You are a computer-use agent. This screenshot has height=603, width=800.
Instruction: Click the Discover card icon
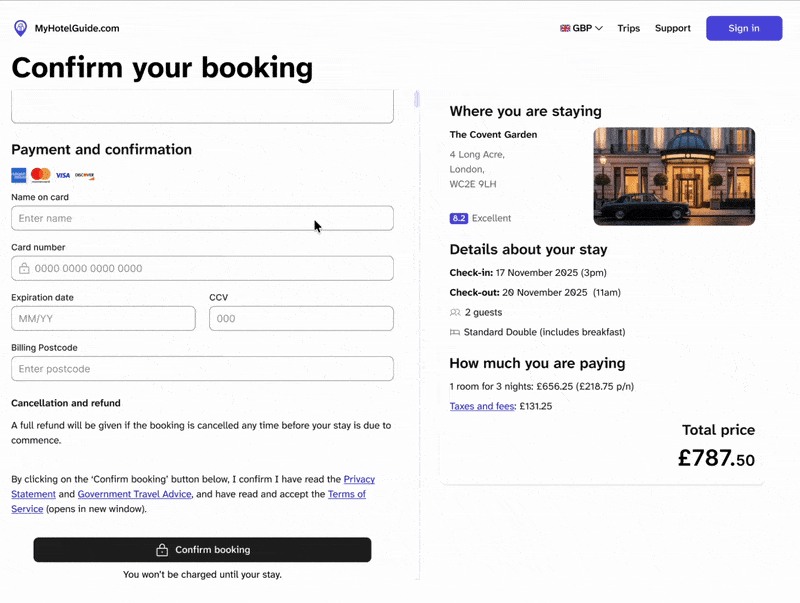[x=85, y=175]
